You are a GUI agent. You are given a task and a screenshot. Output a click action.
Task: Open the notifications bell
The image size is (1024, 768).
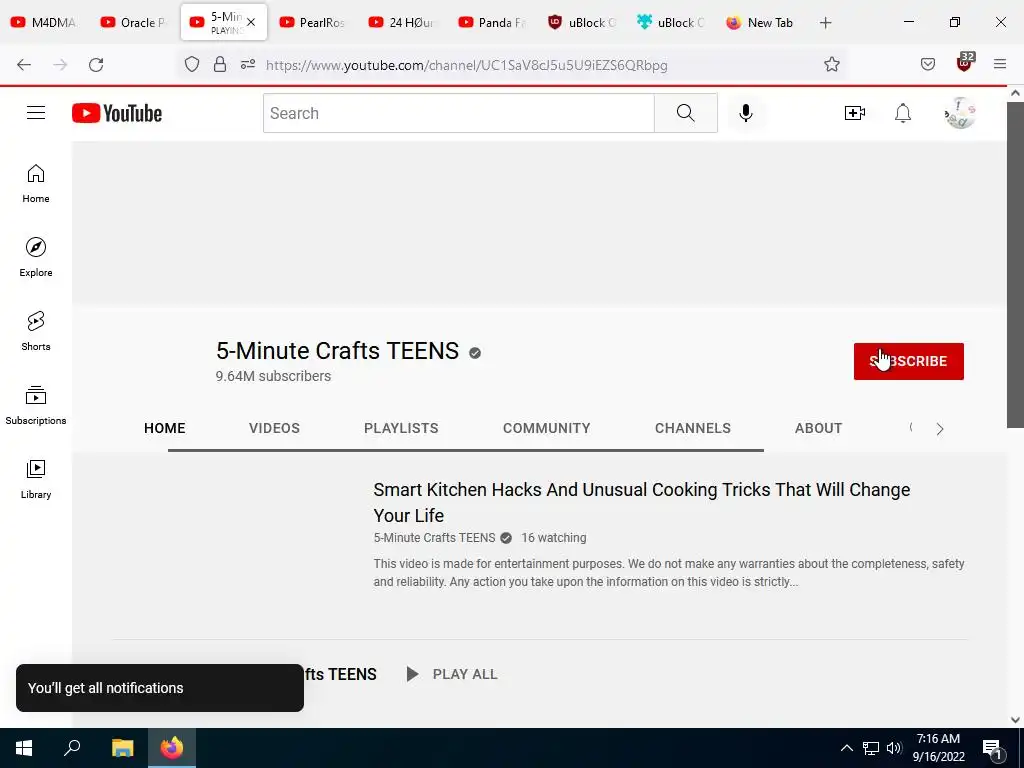tap(903, 113)
